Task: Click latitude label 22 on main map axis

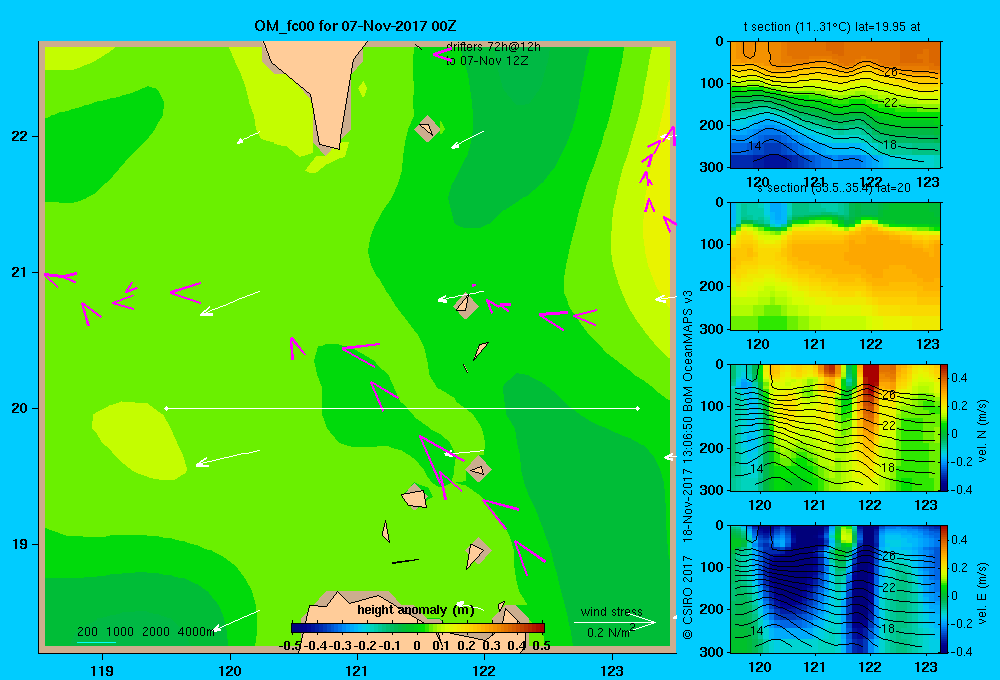Action: point(20,136)
